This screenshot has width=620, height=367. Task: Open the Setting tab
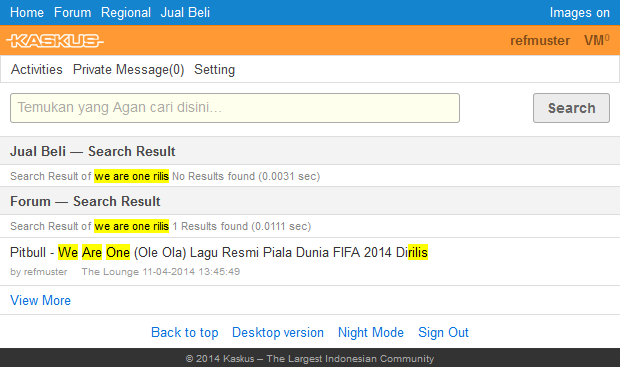[214, 70]
